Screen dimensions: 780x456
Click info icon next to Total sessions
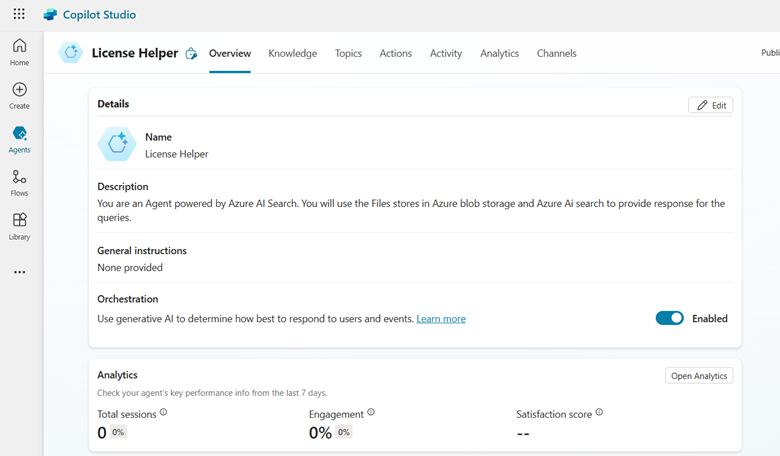164,412
